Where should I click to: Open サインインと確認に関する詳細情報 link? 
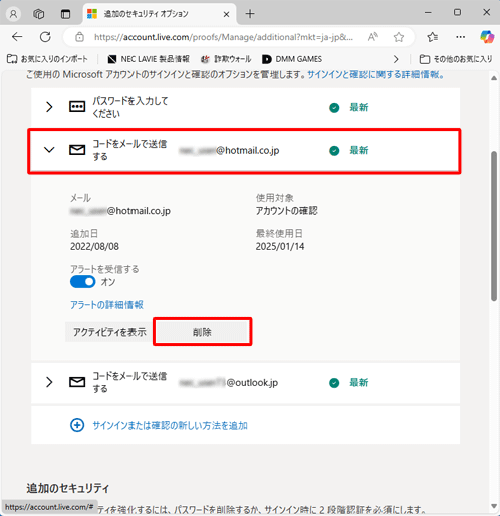click(376, 74)
